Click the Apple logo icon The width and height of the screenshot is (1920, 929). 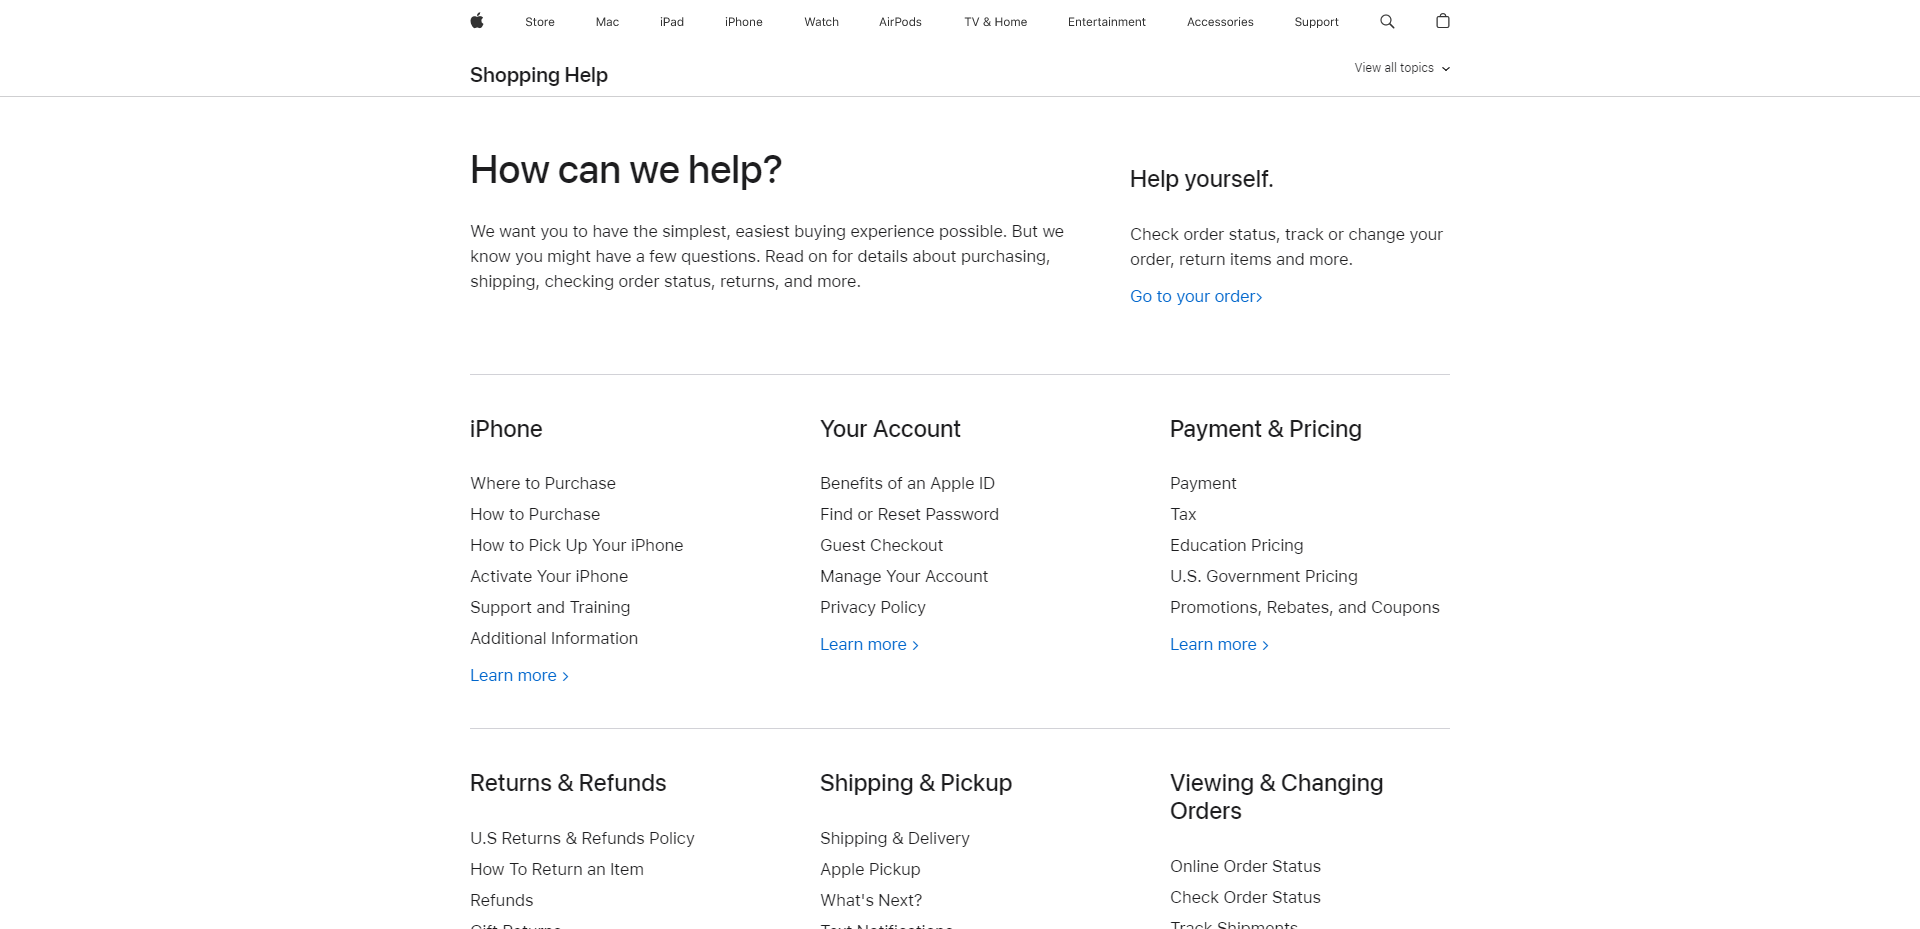click(x=477, y=21)
